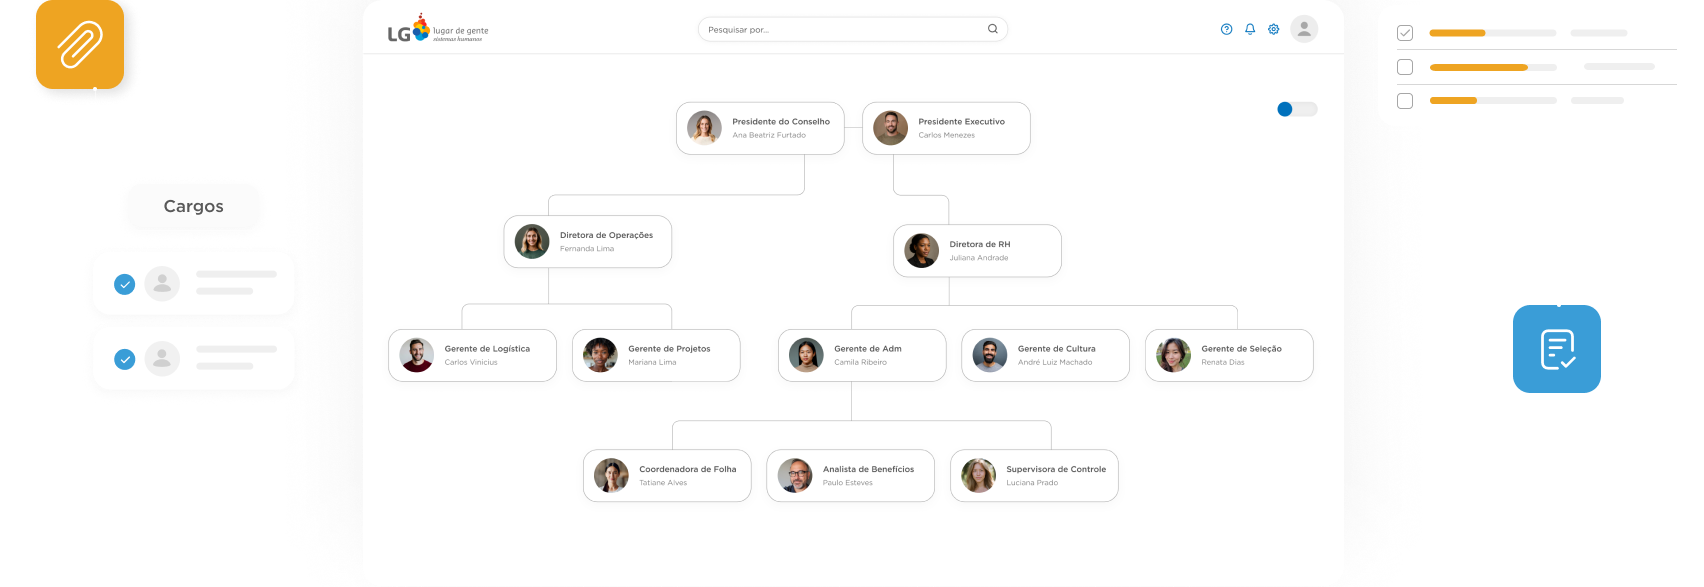Check the second checkbox in the task list
Viewport: 1704px width, 587px height.
(1405, 67)
